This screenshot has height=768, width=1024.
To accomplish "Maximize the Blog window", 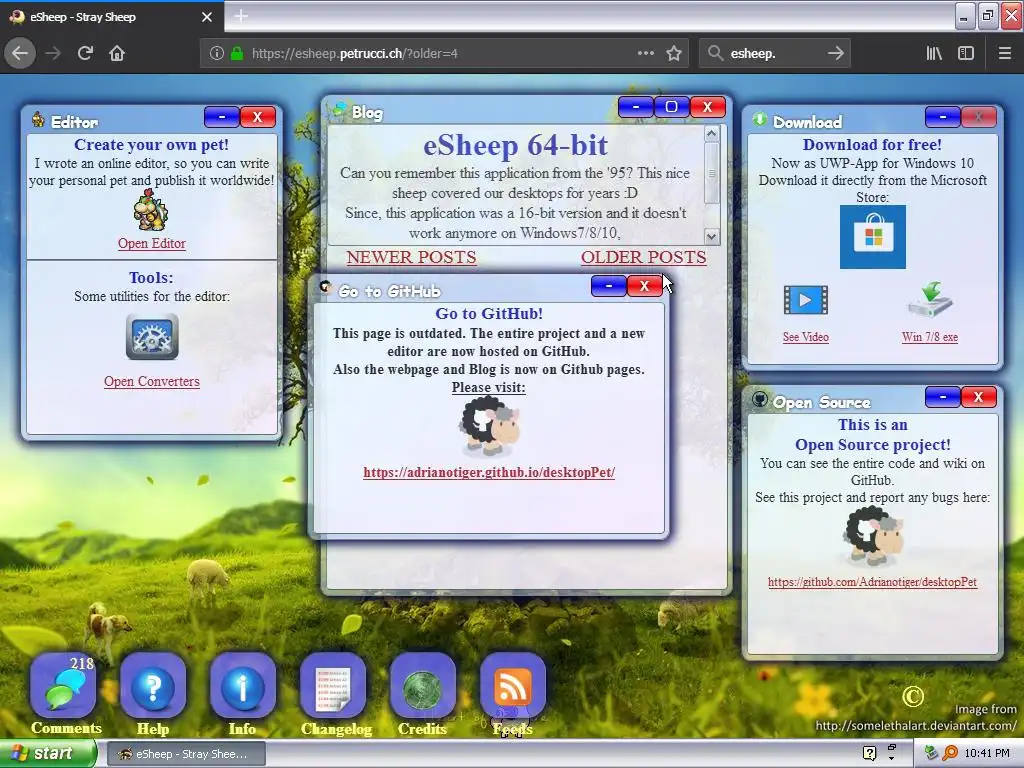I will pos(671,107).
